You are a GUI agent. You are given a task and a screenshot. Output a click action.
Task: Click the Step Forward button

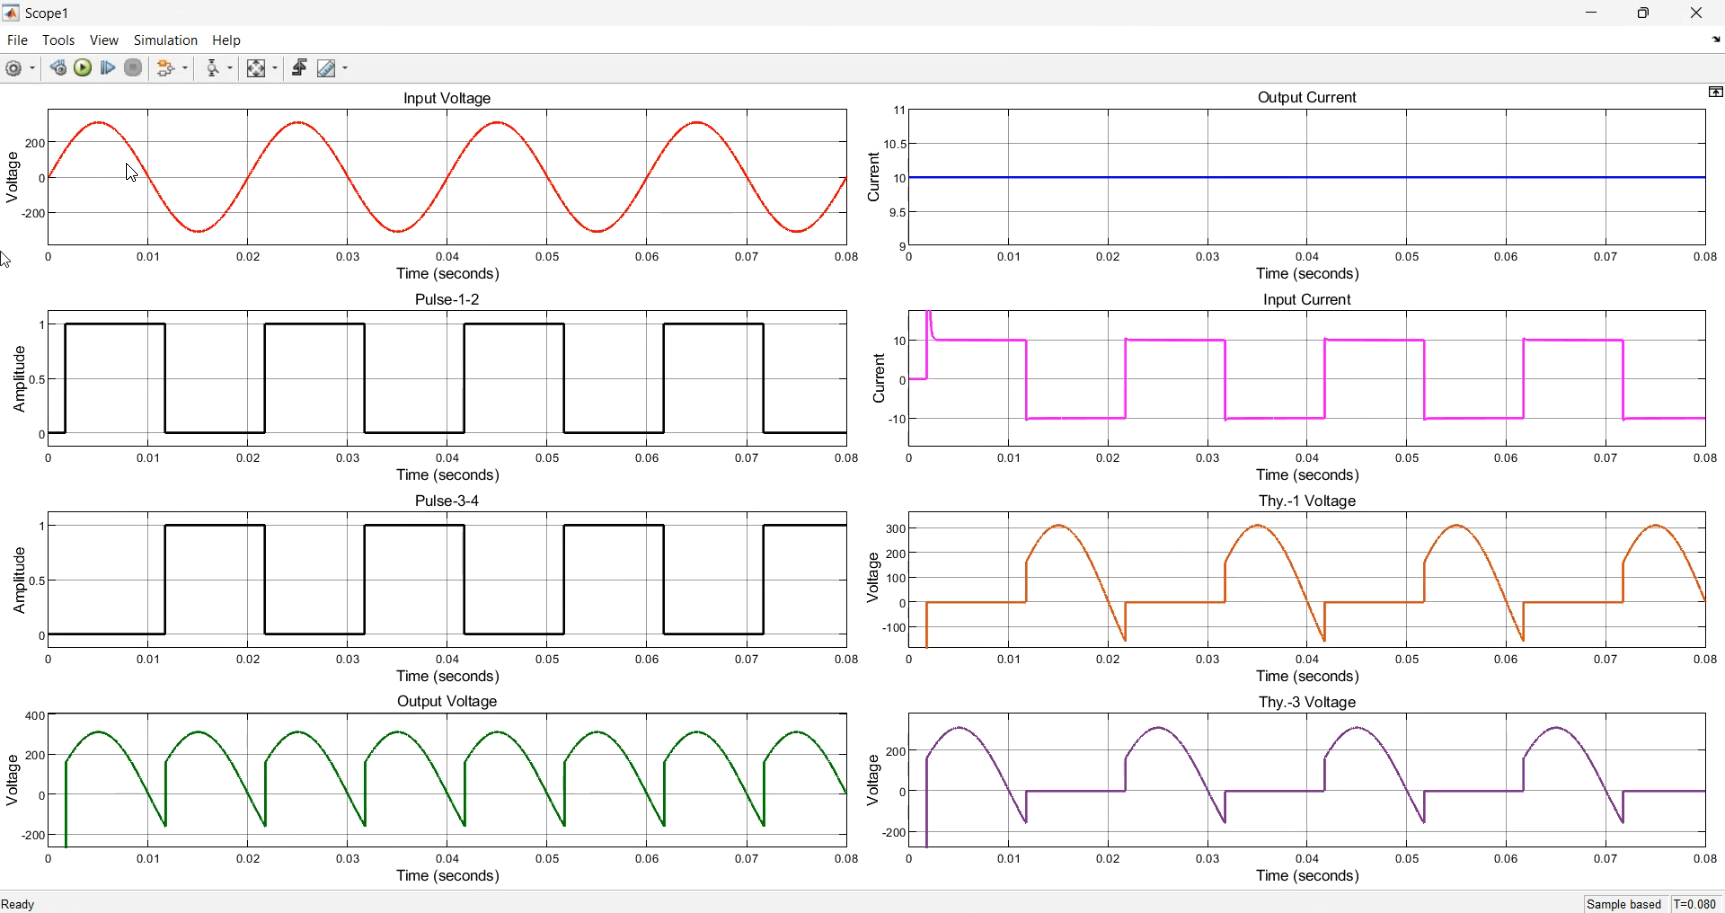pos(108,68)
